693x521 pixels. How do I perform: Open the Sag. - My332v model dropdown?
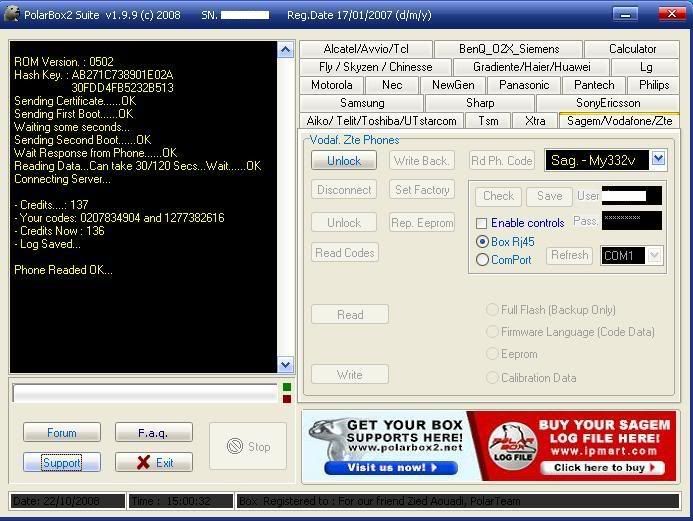(x=658, y=160)
